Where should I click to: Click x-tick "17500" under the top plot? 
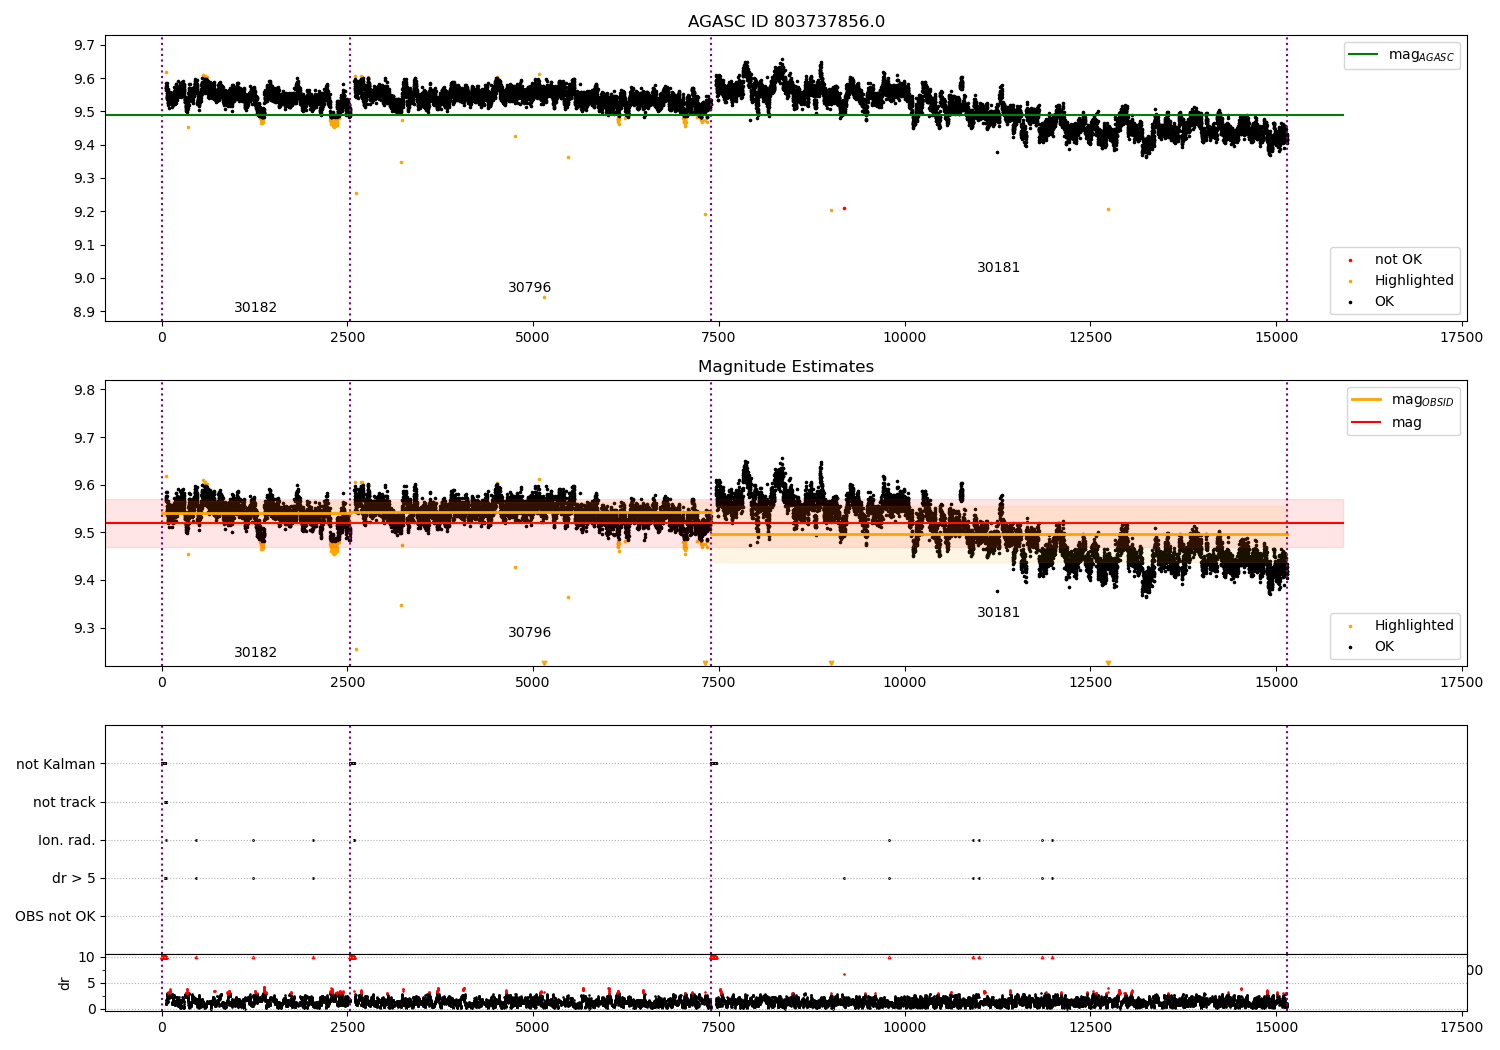click(x=1461, y=338)
